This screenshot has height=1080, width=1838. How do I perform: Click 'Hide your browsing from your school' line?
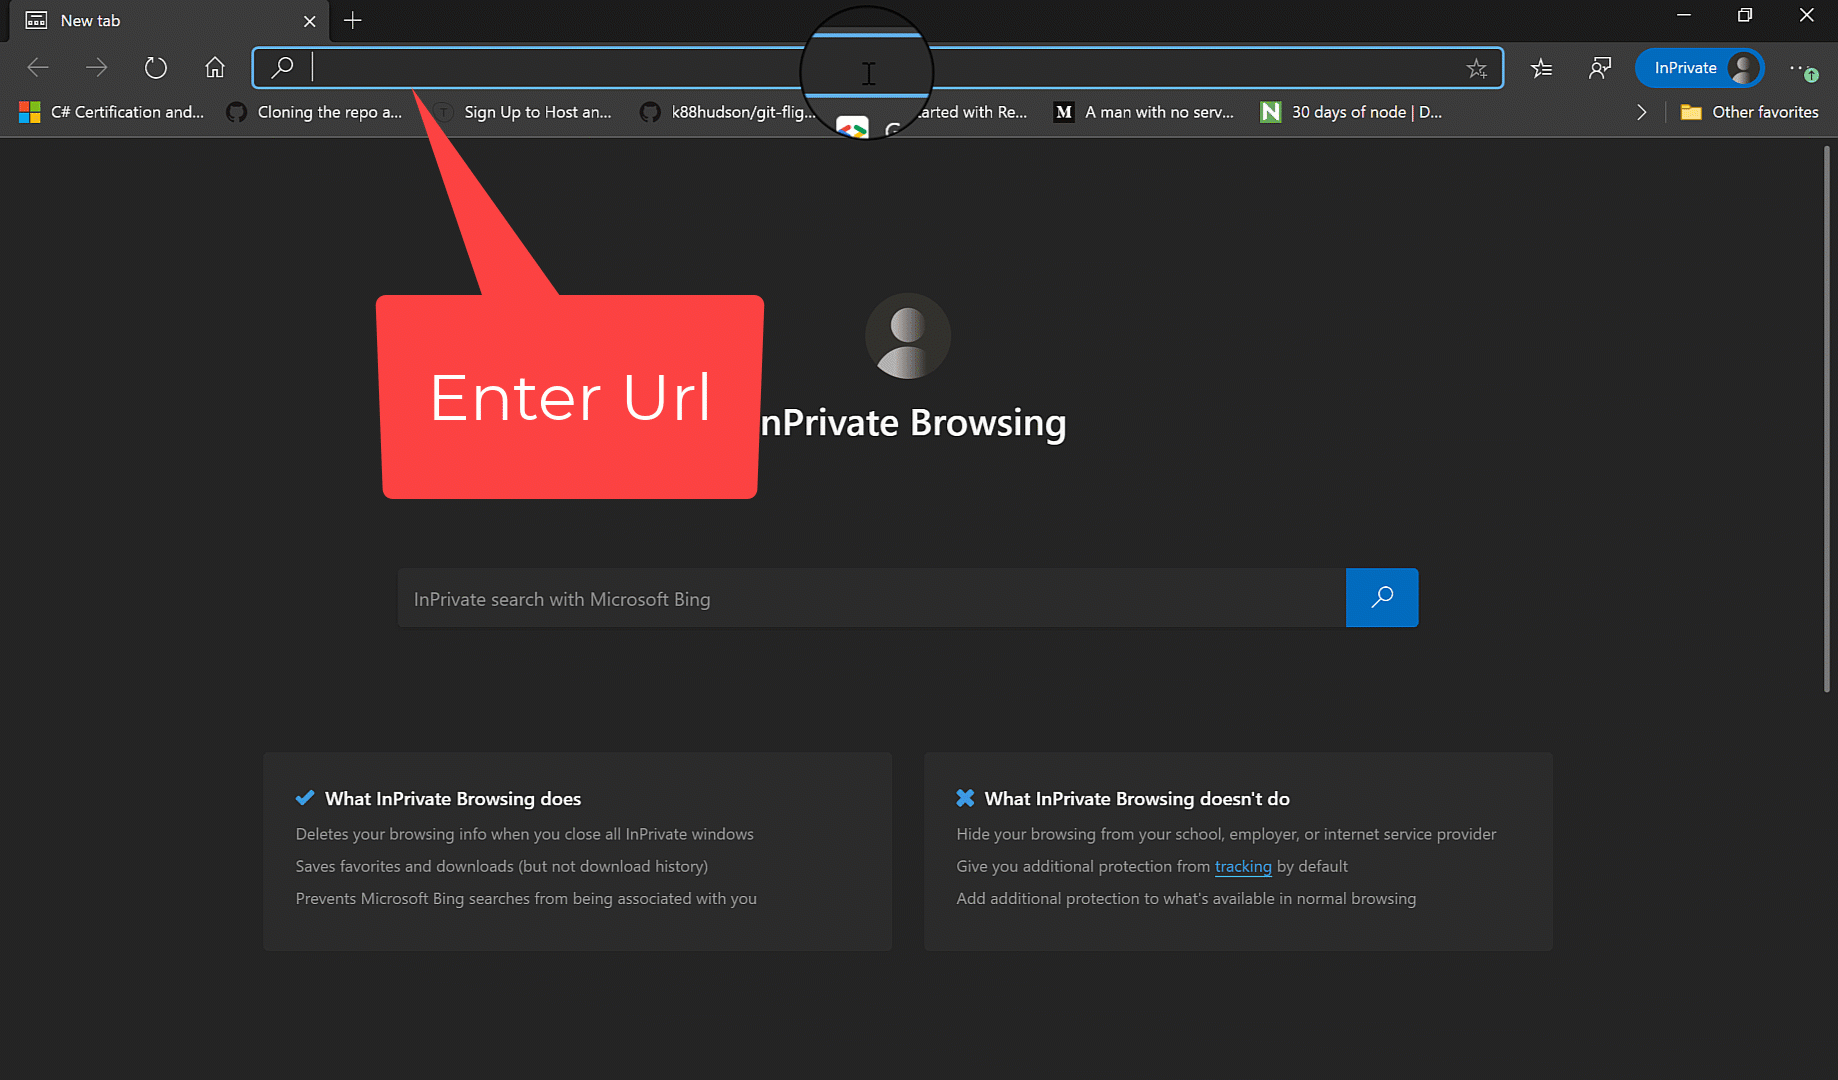click(1226, 834)
